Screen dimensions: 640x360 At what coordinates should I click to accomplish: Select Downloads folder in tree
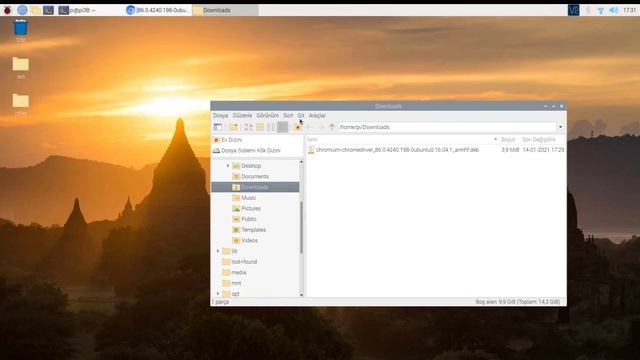[254, 187]
